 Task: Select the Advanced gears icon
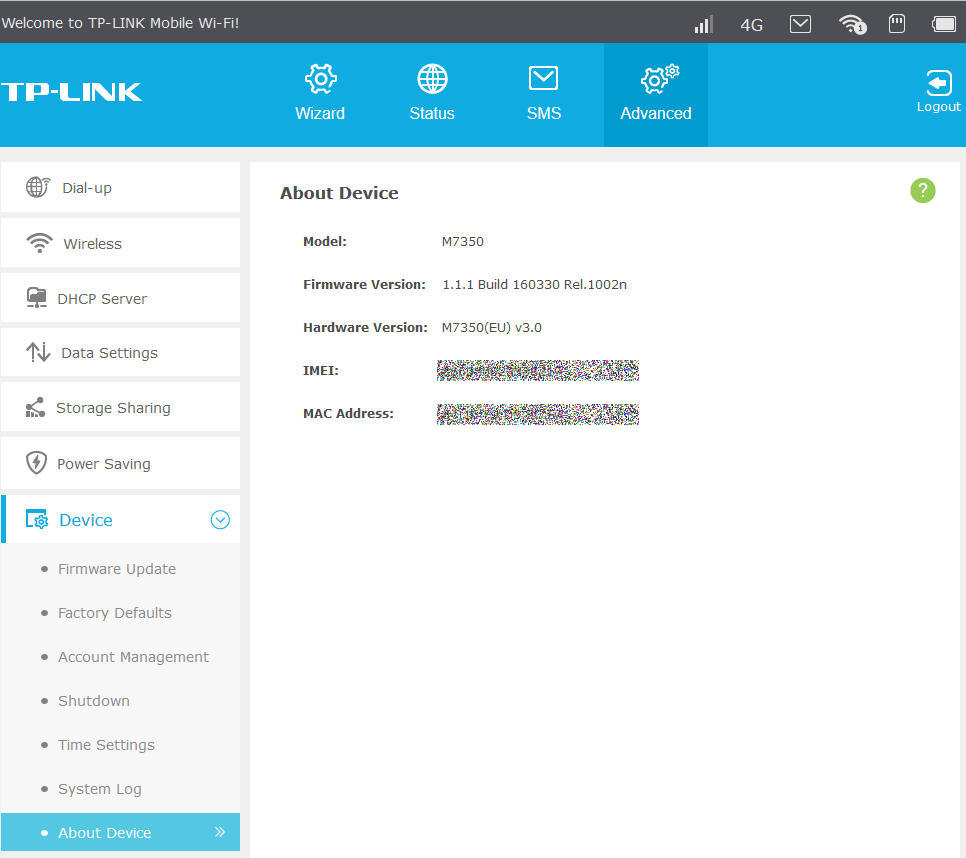pos(659,79)
